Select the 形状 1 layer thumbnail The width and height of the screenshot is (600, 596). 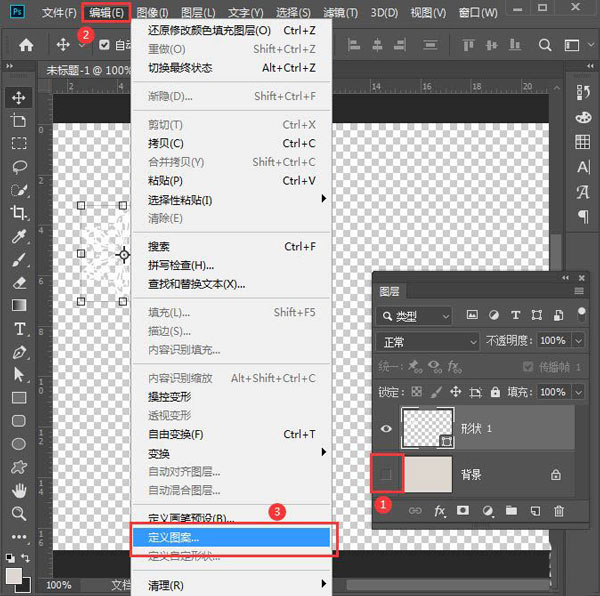pyautogui.click(x=428, y=428)
